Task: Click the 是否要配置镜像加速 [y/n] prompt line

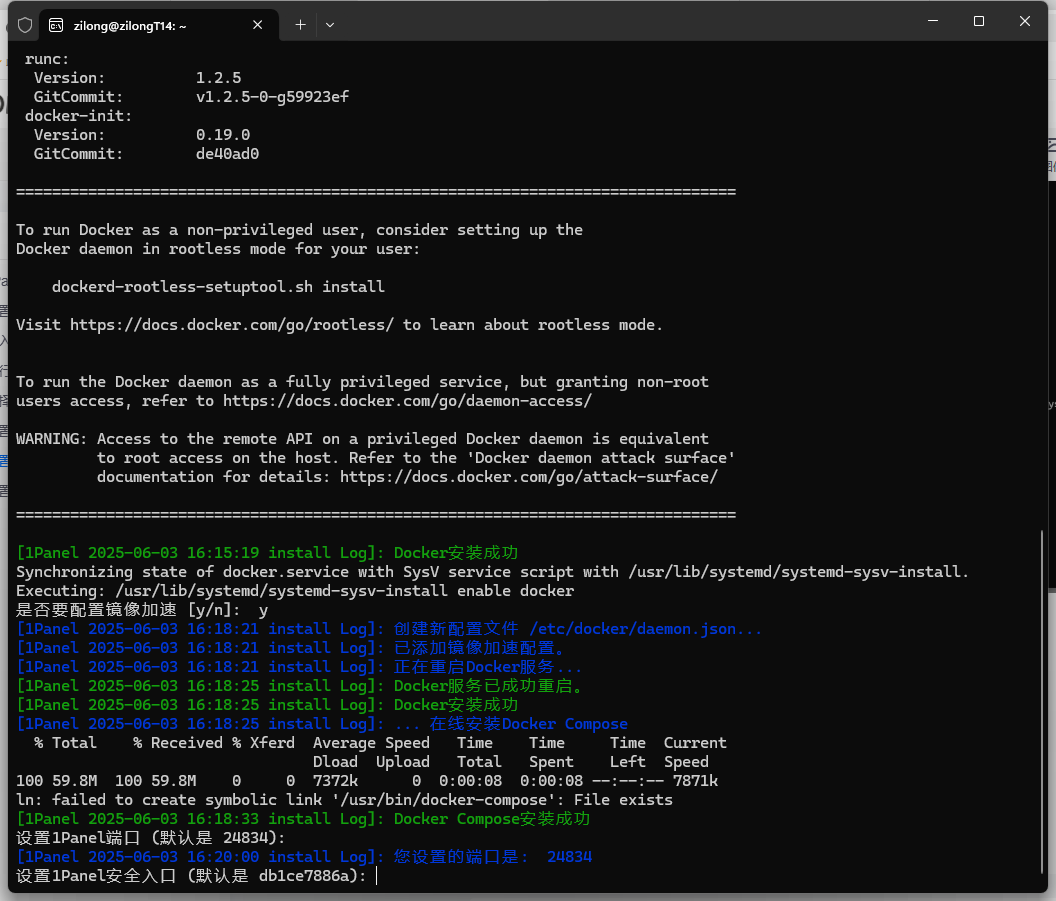Action: click(142, 610)
